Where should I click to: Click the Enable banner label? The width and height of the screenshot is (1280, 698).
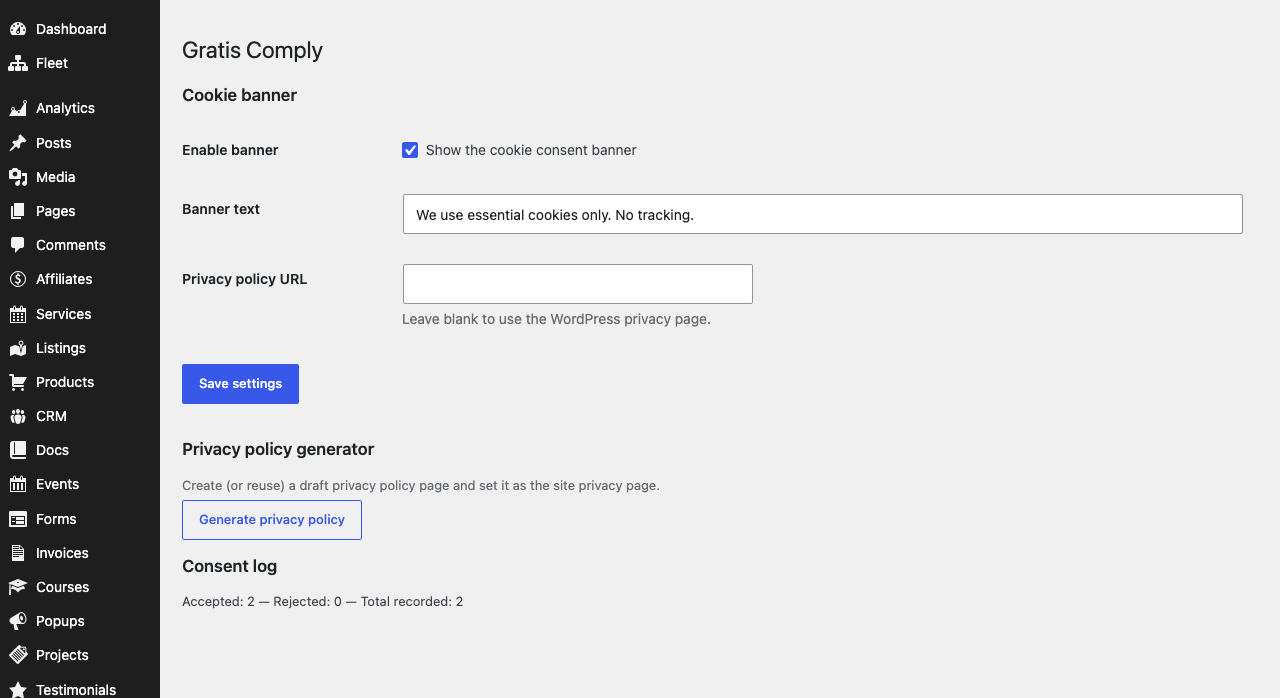click(230, 150)
